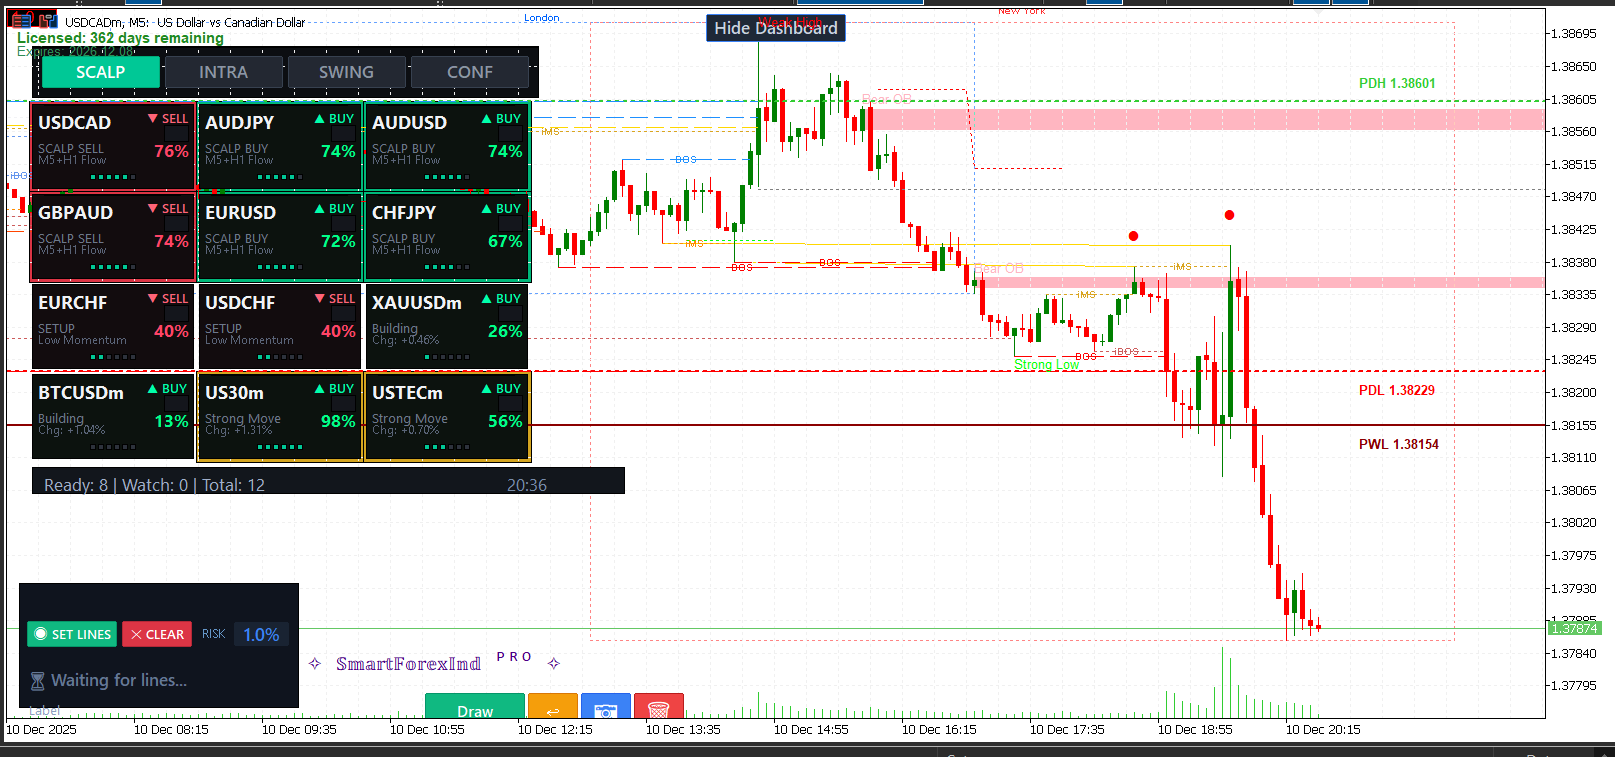Click the right star ornament after PRO
This screenshot has height=757, width=1615.
(x=554, y=663)
